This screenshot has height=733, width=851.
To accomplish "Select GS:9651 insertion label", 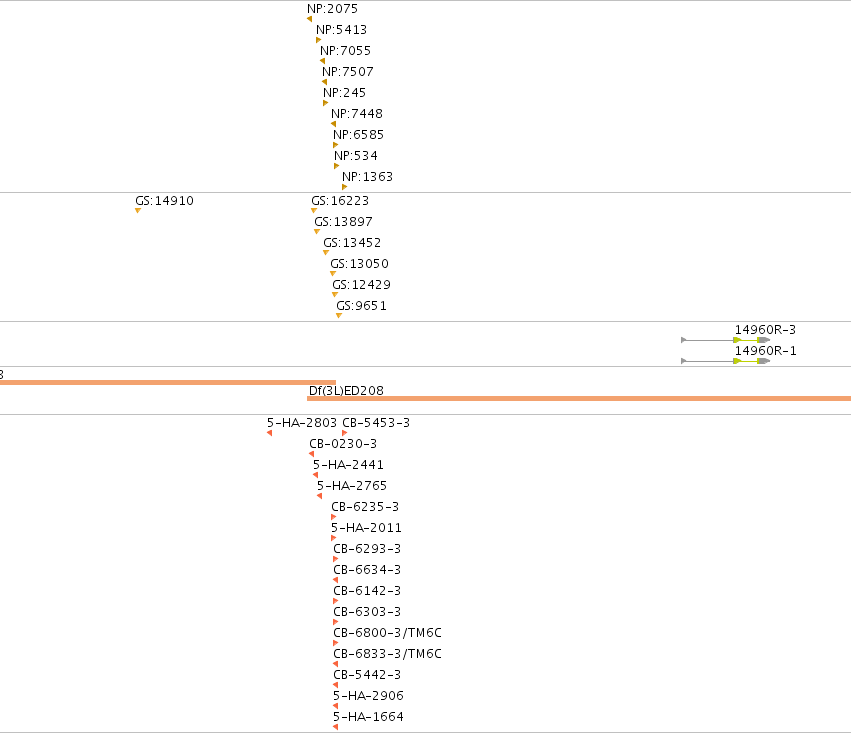I will click(x=361, y=306).
